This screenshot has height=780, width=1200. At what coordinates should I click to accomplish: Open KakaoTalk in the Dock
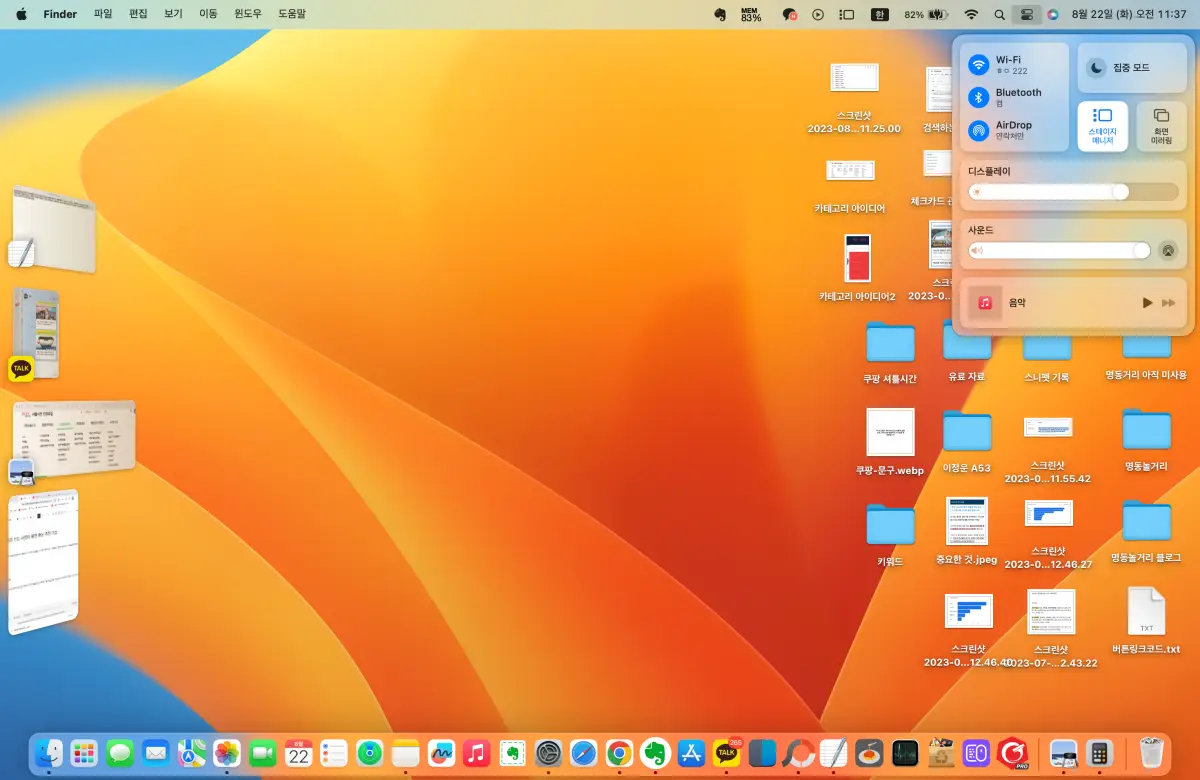pyautogui.click(x=727, y=753)
